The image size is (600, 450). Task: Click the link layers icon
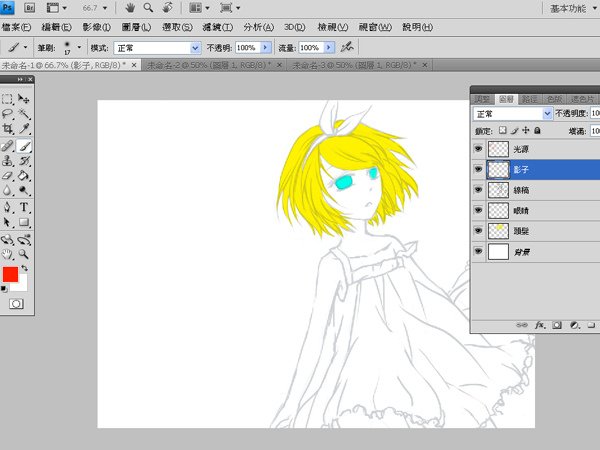point(522,325)
